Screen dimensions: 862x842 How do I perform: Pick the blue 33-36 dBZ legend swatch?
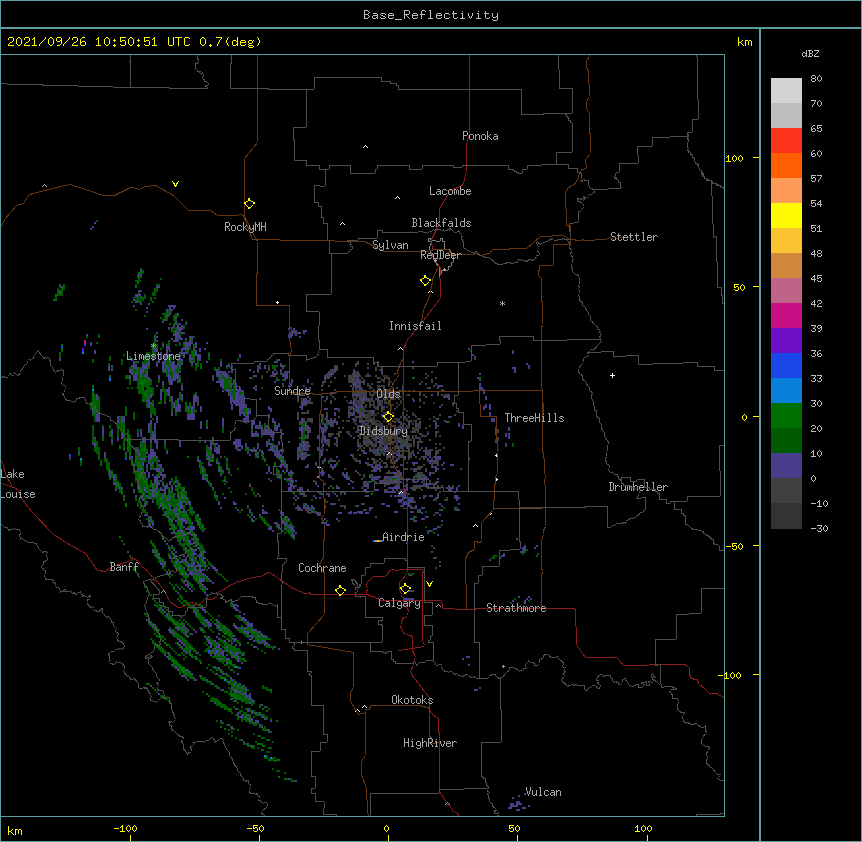pyautogui.click(x=786, y=365)
